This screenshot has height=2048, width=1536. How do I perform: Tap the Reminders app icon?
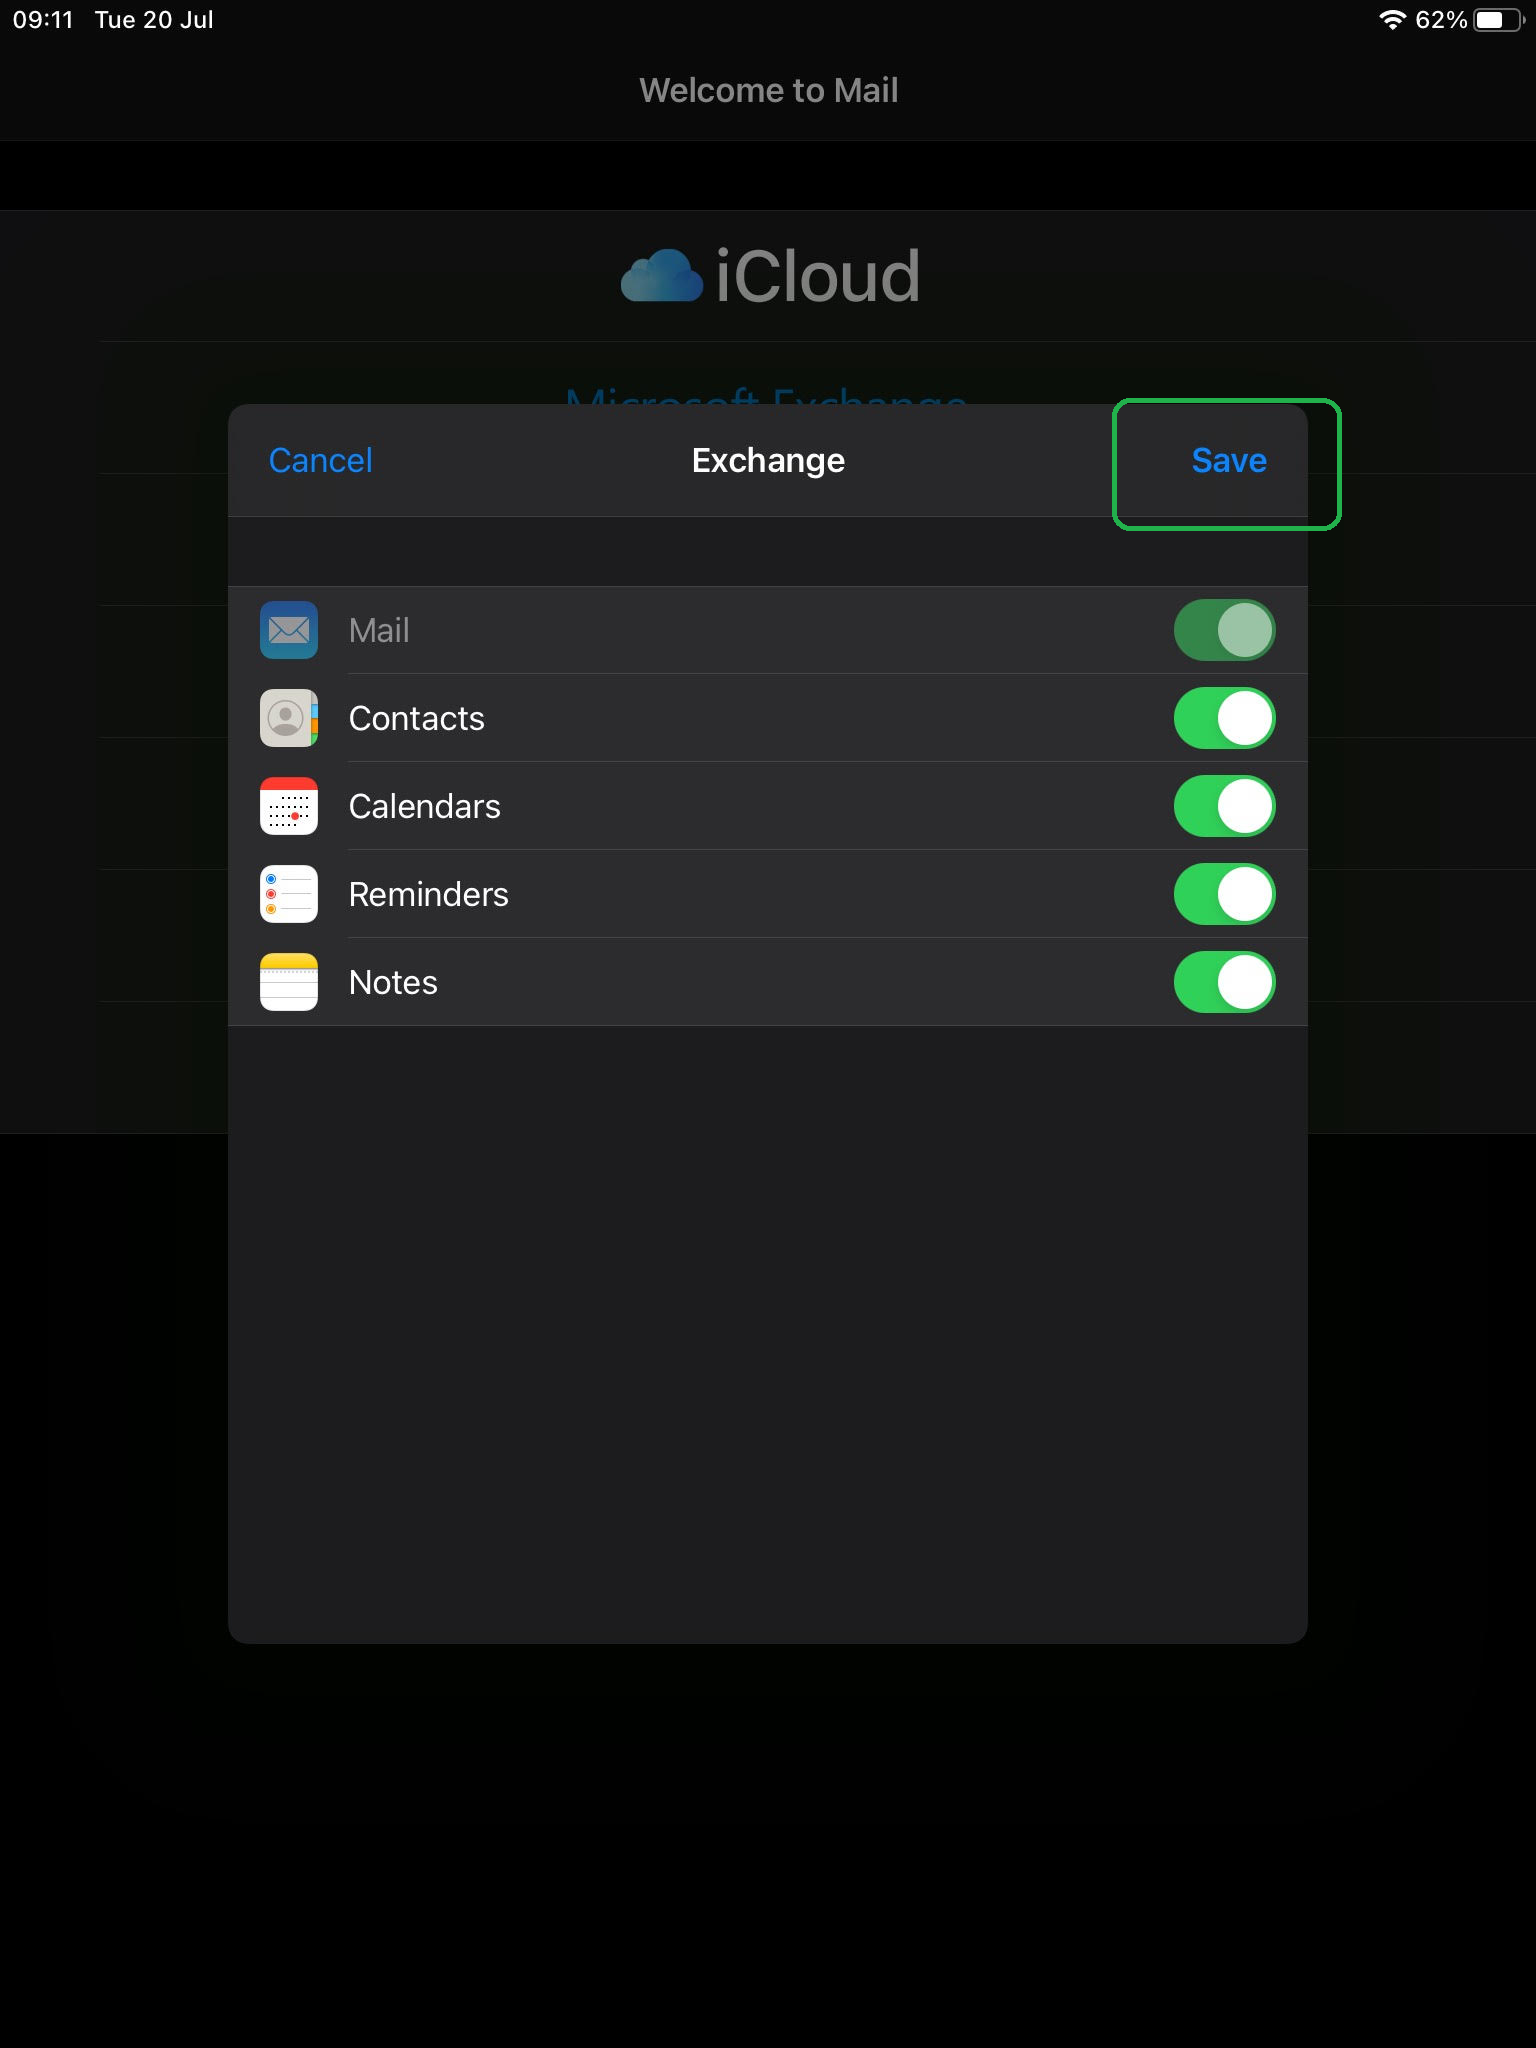(289, 894)
